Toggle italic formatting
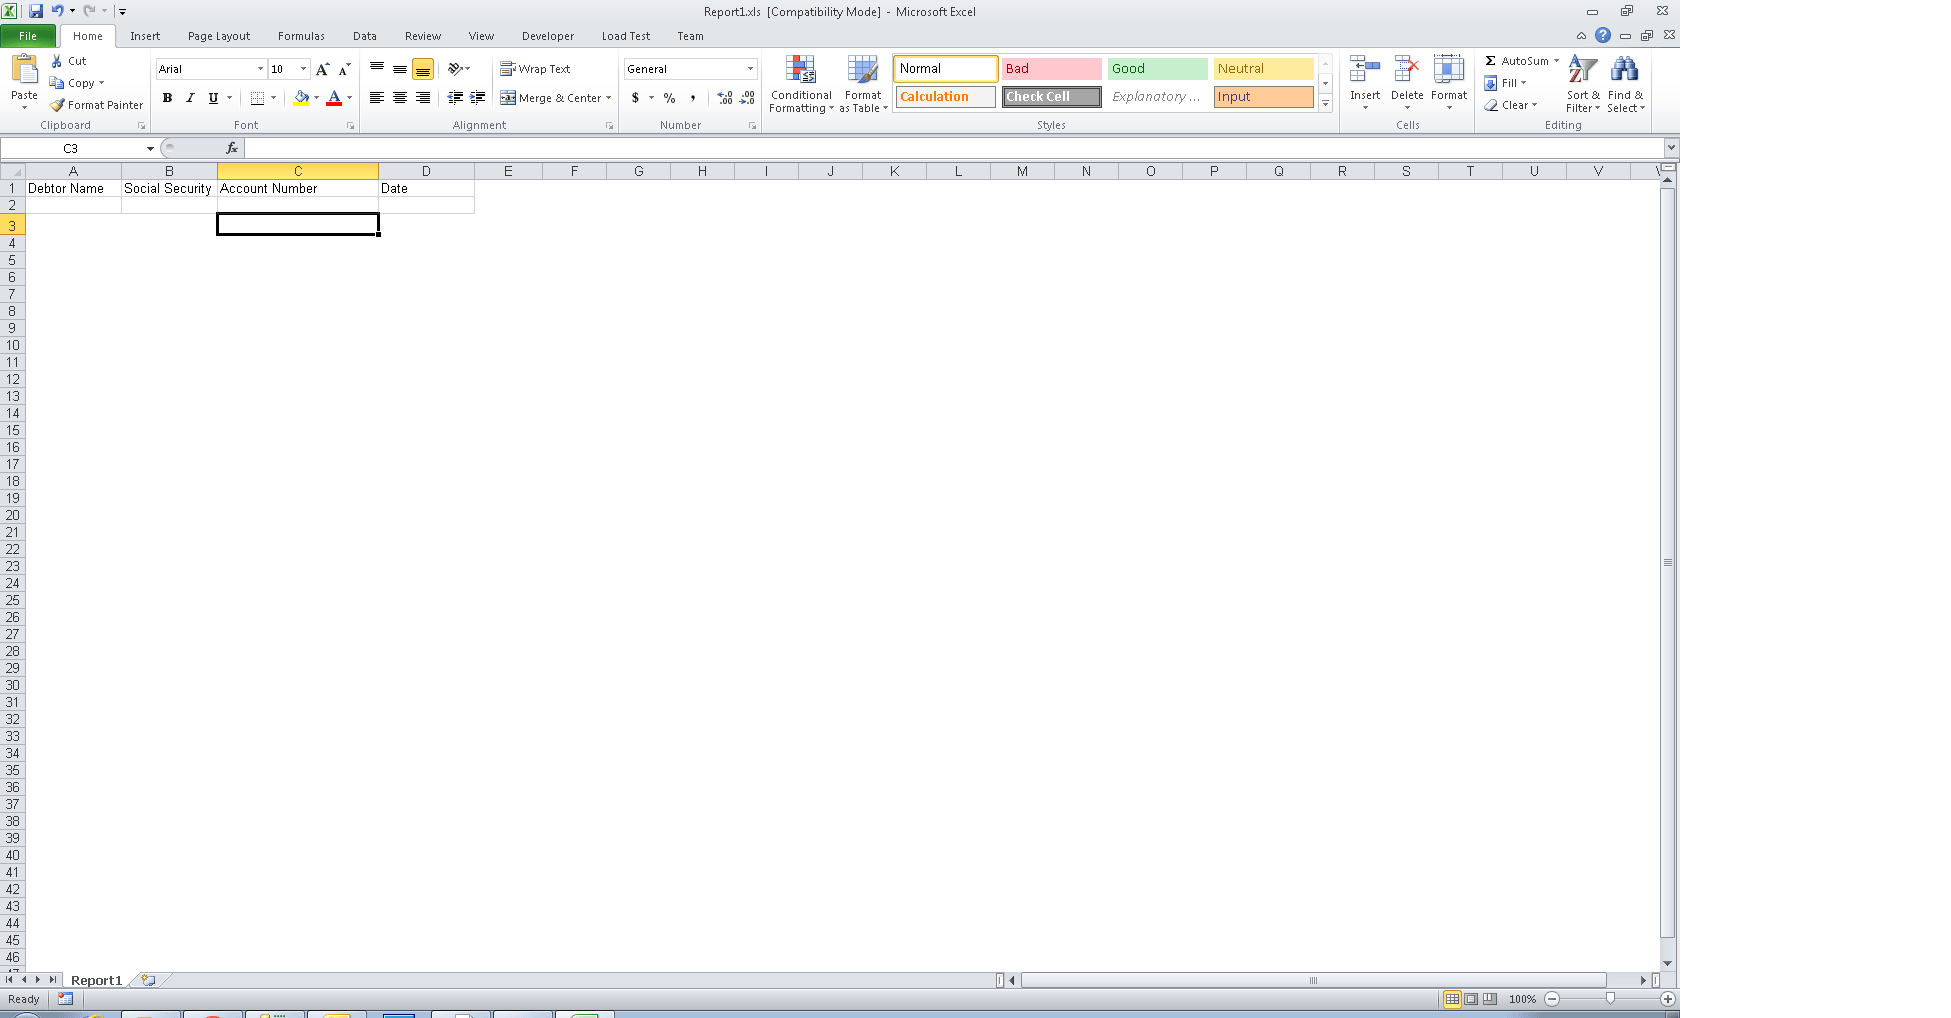 pyautogui.click(x=190, y=98)
